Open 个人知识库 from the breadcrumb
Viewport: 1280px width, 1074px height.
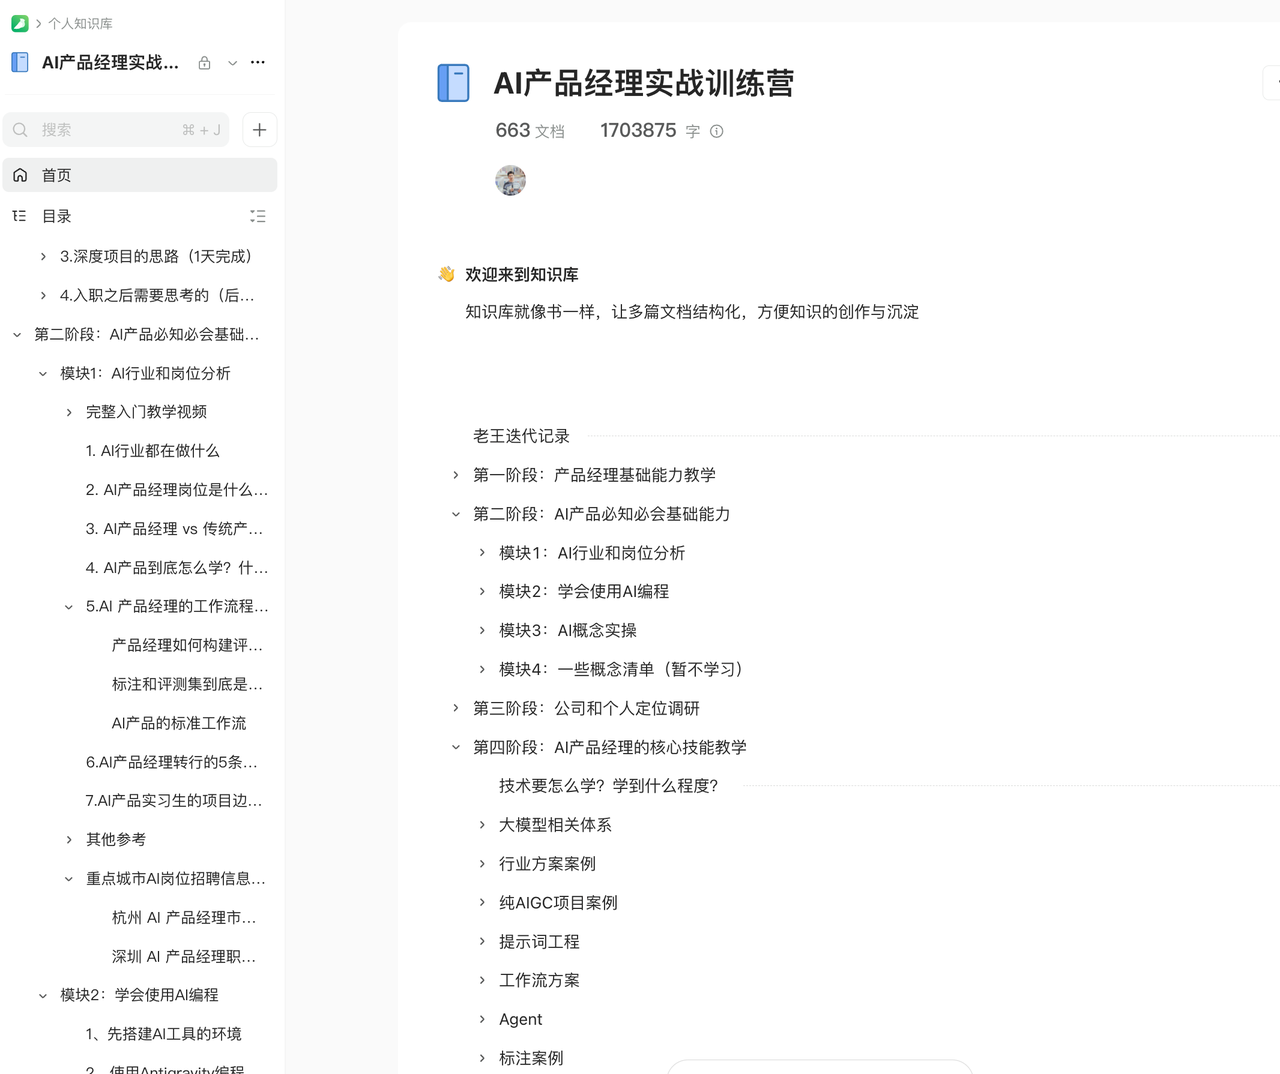pyautogui.click(x=80, y=22)
